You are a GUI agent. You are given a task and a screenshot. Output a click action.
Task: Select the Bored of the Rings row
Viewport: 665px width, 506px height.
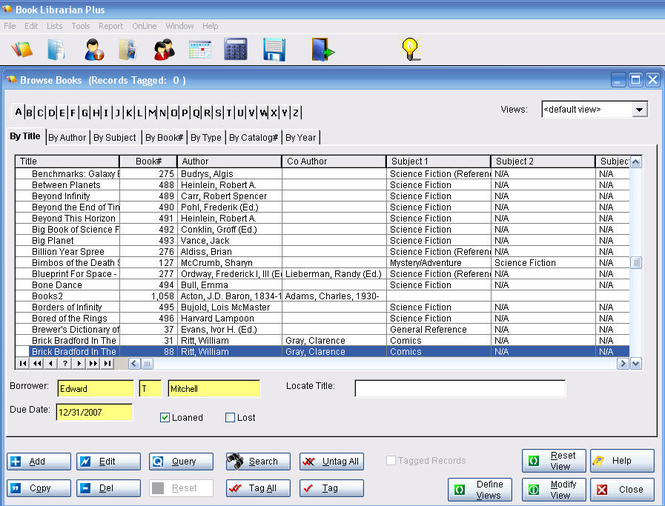(322, 319)
